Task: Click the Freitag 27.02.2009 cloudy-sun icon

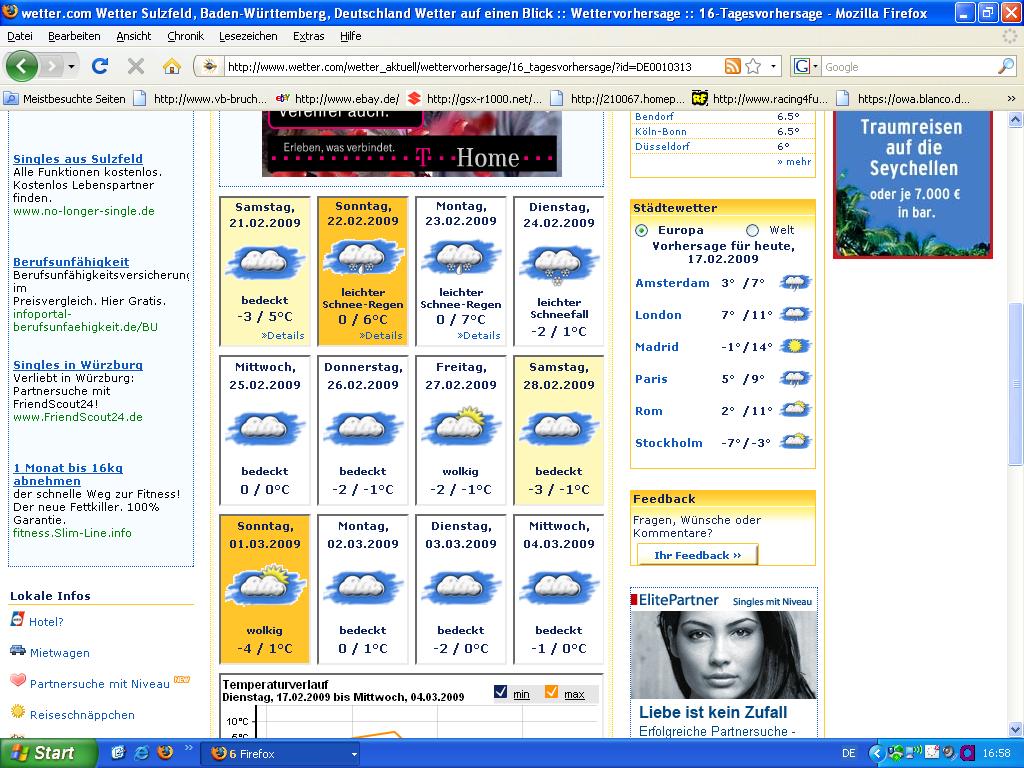Action: pos(461,425)
